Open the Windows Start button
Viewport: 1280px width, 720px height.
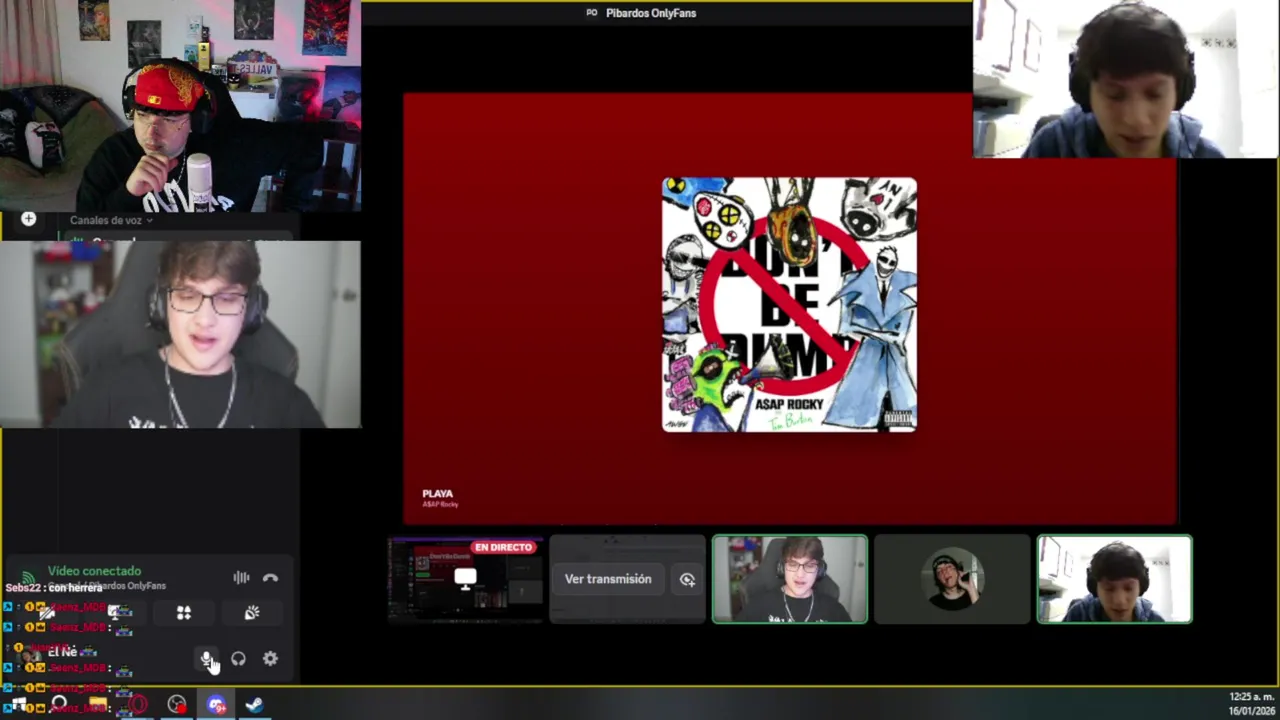click(19, 705)
